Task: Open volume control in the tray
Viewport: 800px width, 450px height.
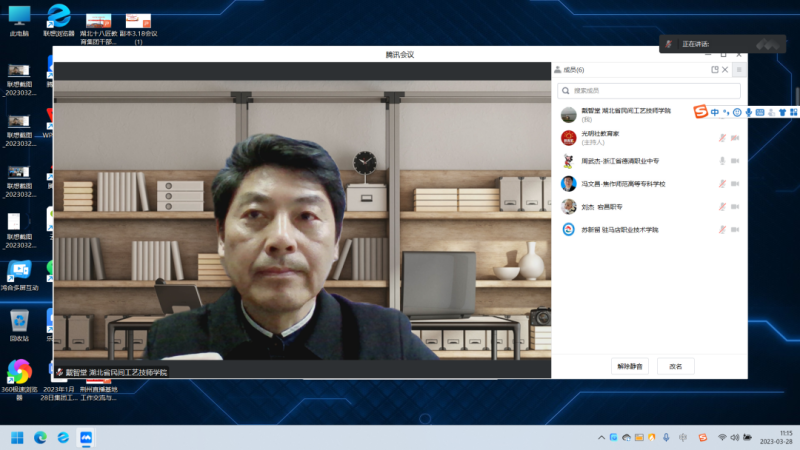Action: tap(735, 438)
